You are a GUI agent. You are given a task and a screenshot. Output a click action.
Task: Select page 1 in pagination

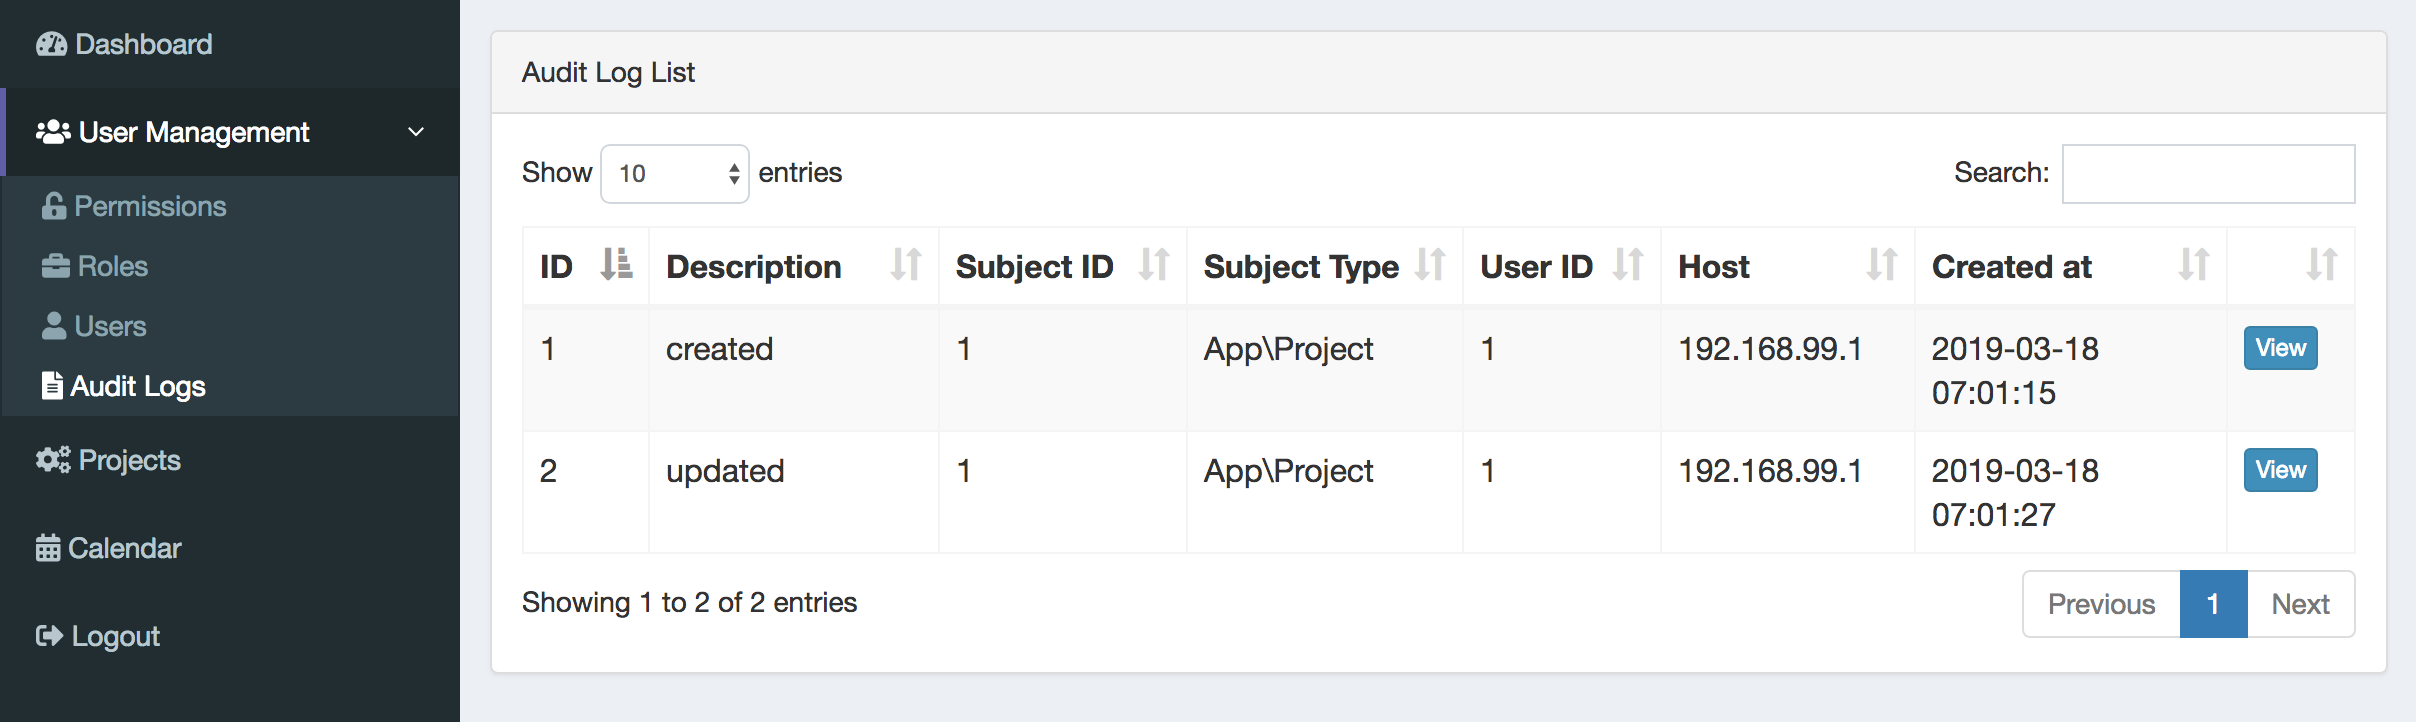[x=2213, y=604]
